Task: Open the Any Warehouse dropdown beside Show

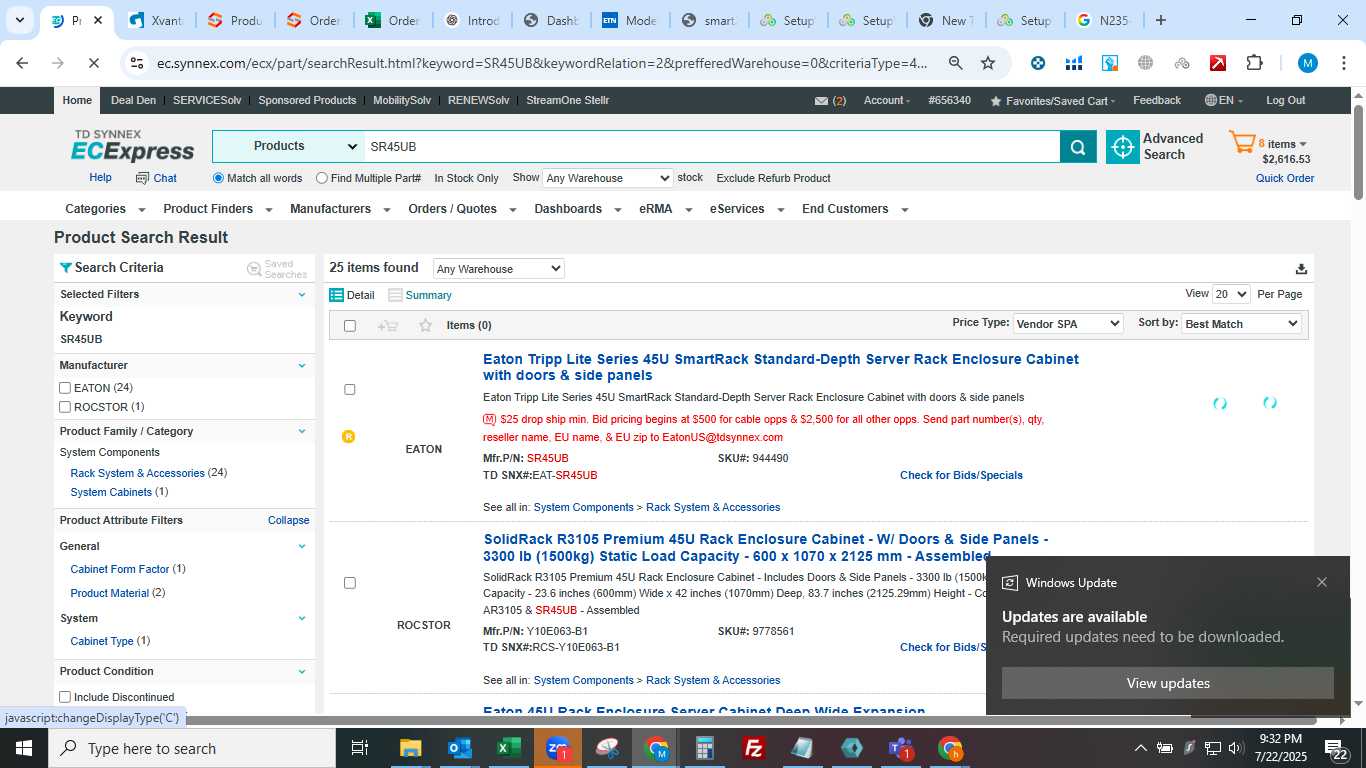Action: pos(607,178)
